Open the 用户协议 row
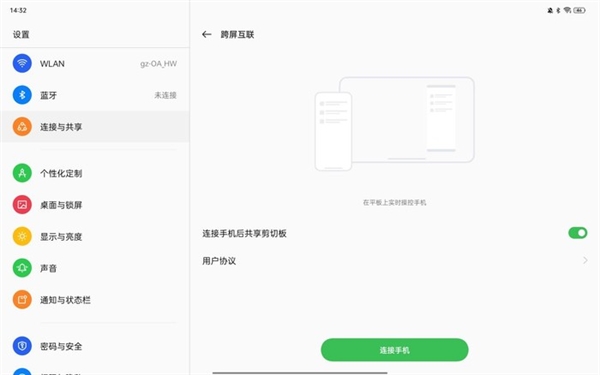 point(395,261)
